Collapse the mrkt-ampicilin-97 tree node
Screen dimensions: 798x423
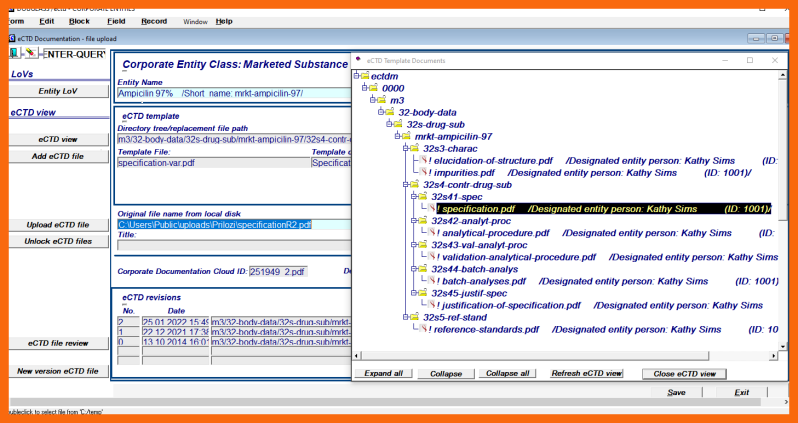(x=396, y=137)
